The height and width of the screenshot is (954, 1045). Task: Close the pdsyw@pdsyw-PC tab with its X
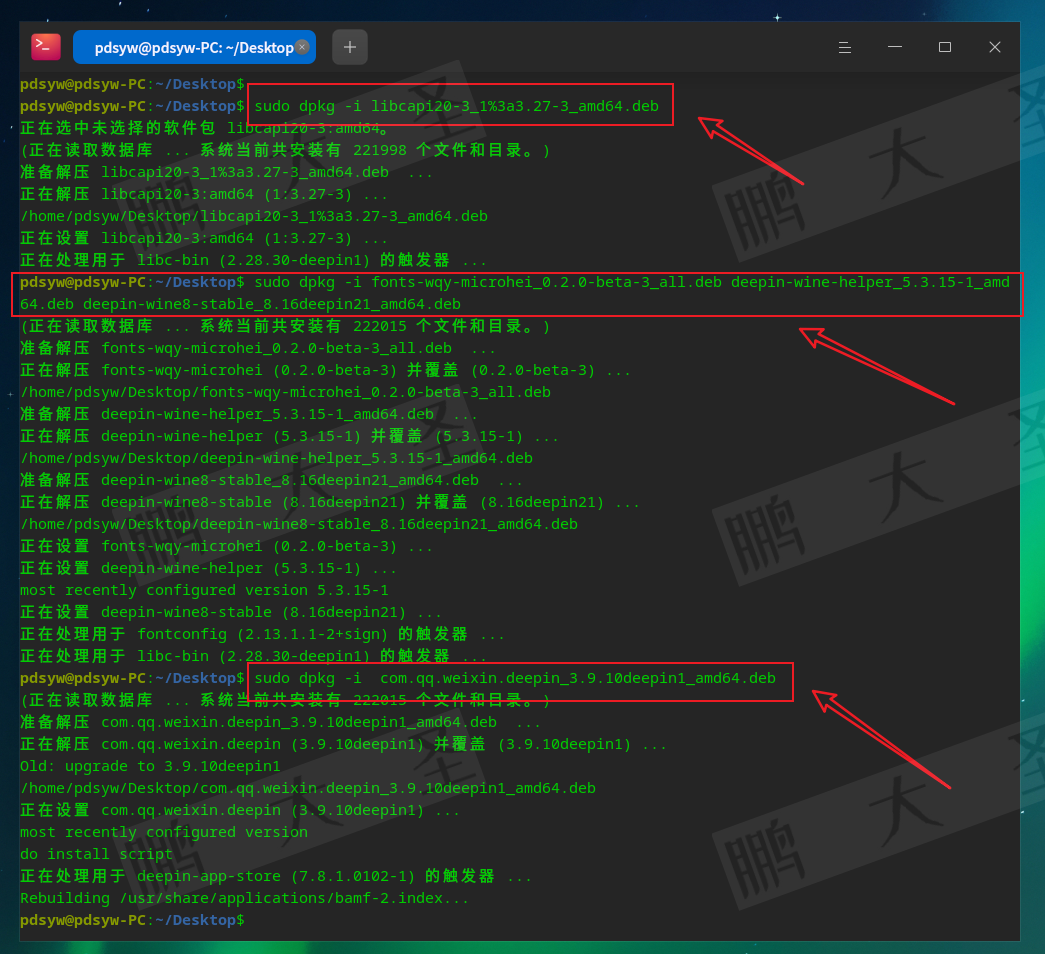pyautogui.click(x=302, y=46)
